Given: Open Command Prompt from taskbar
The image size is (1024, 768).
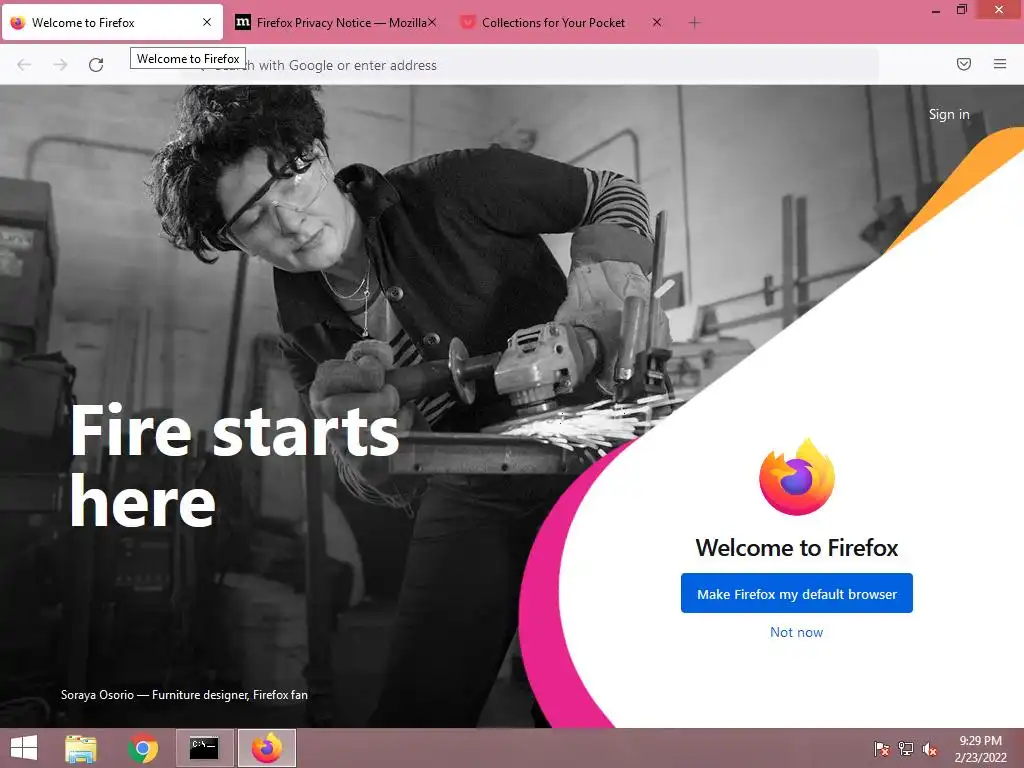Looking at the screenshot, I should click(x=204, y=748).
